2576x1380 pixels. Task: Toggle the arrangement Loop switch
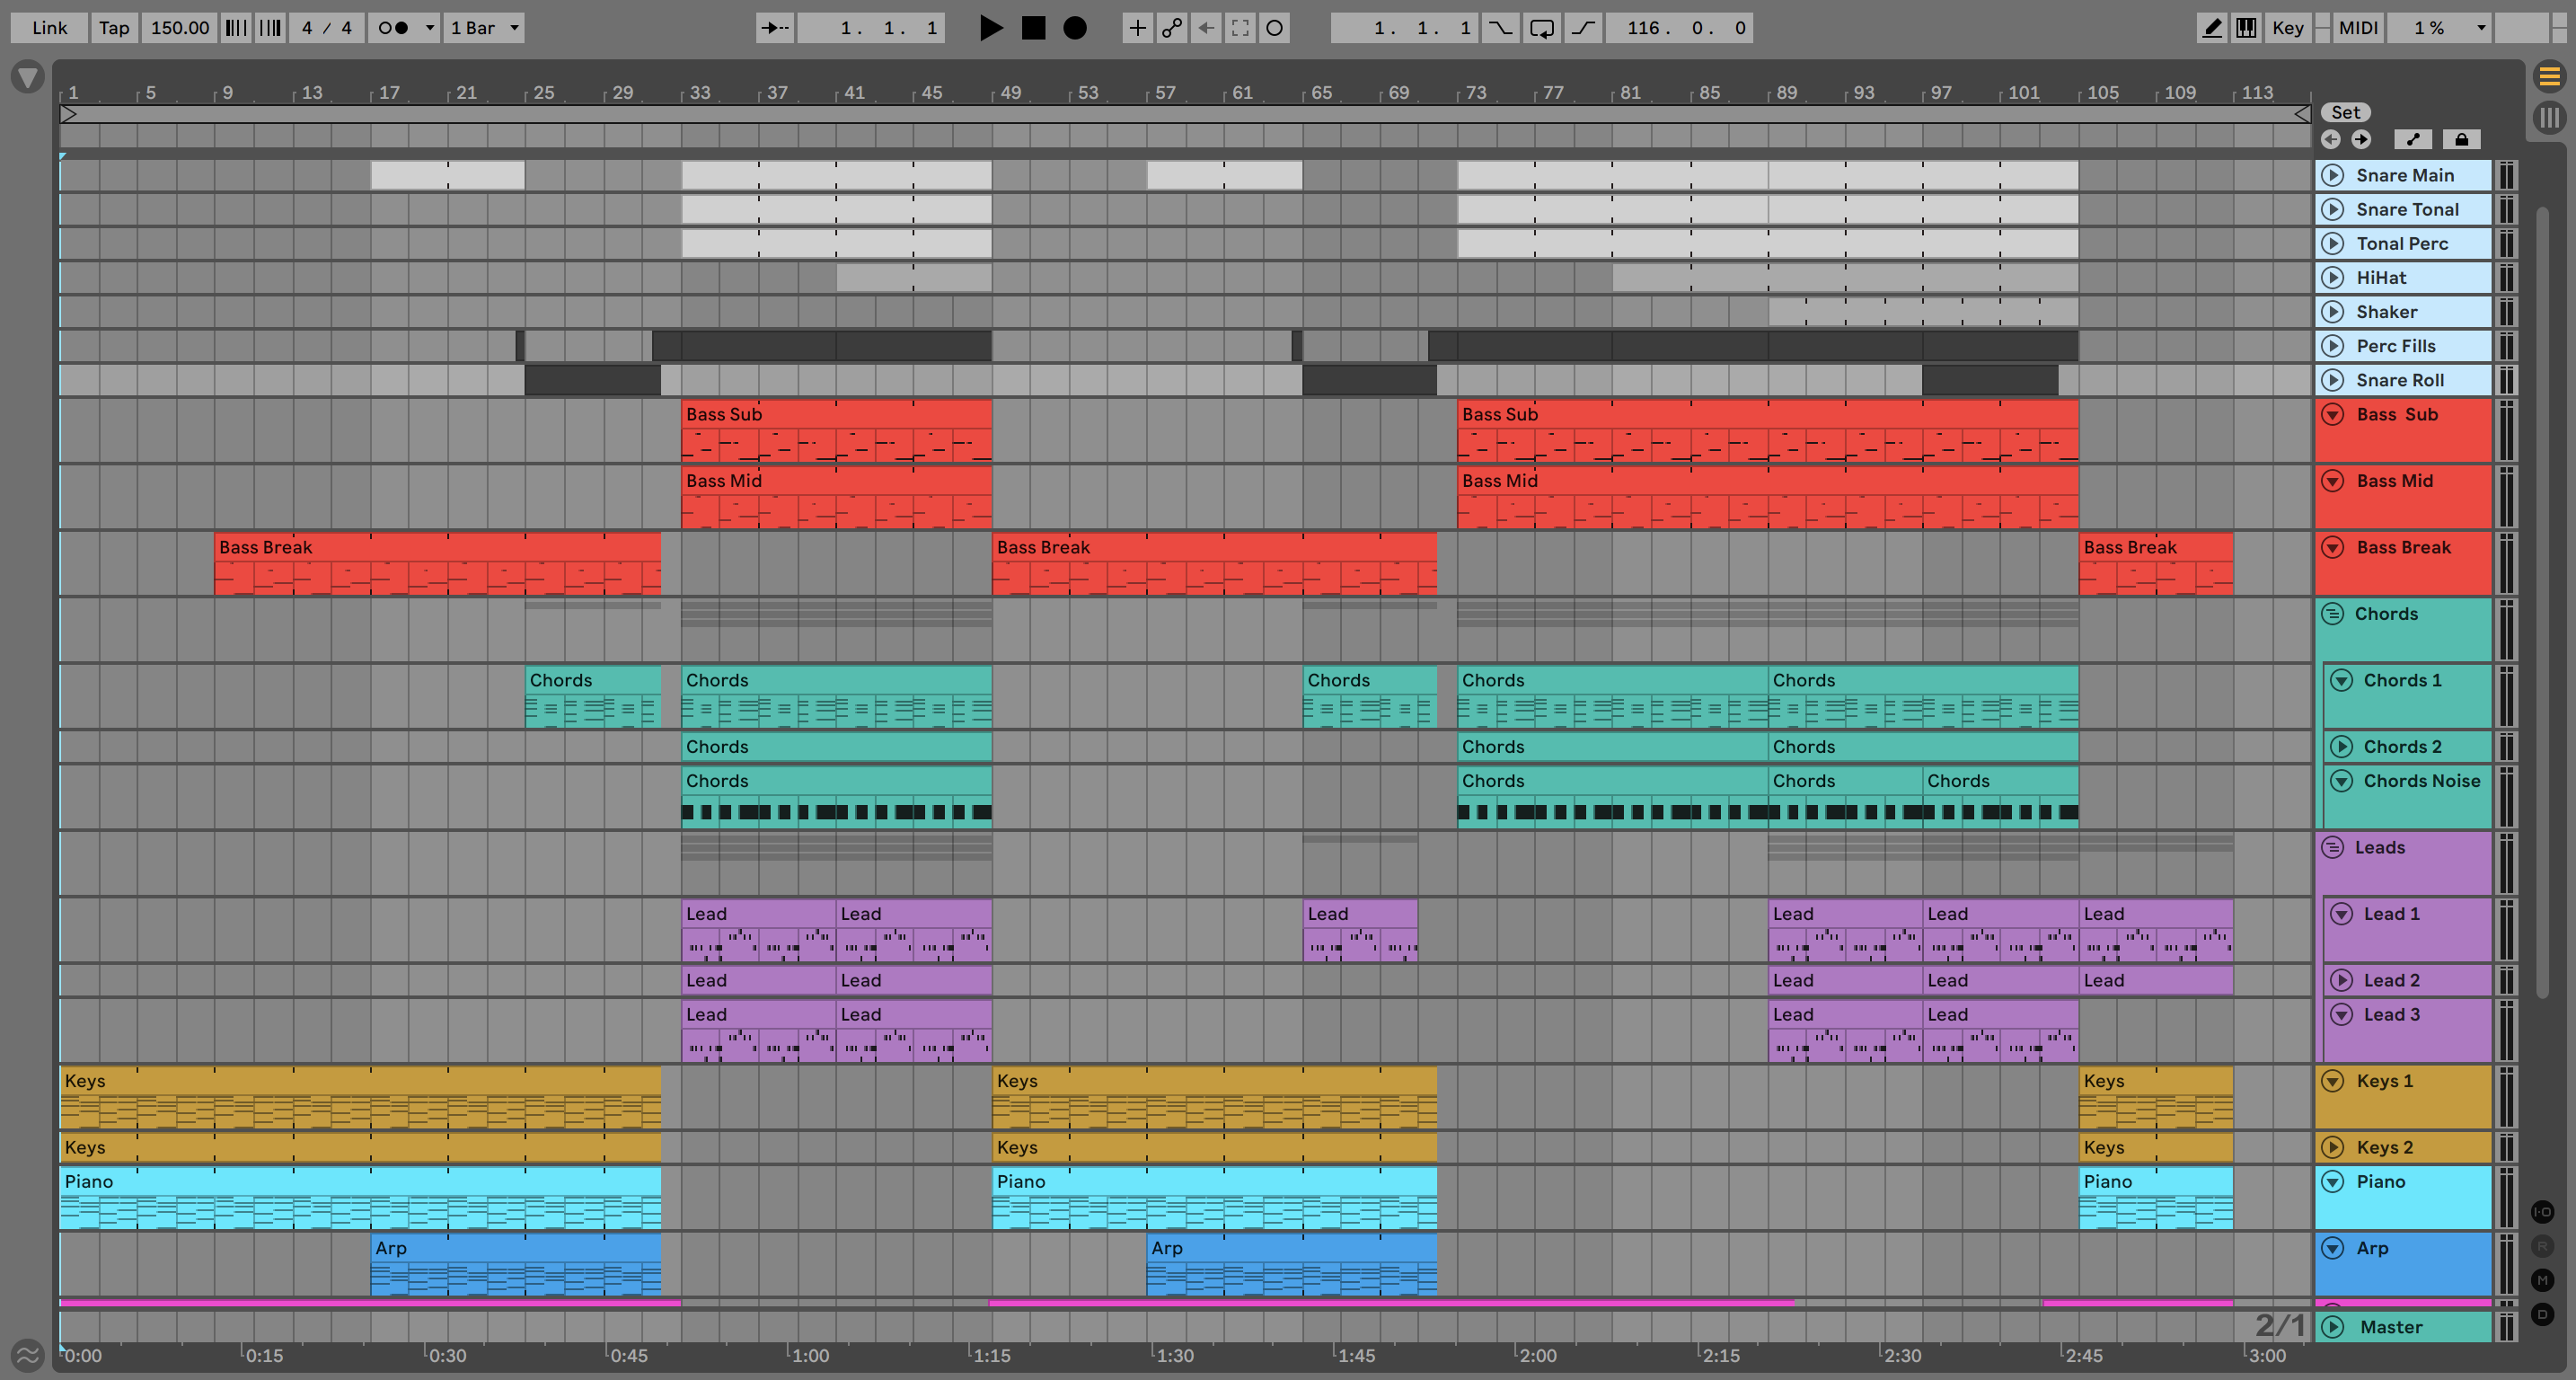(1541, 28)
